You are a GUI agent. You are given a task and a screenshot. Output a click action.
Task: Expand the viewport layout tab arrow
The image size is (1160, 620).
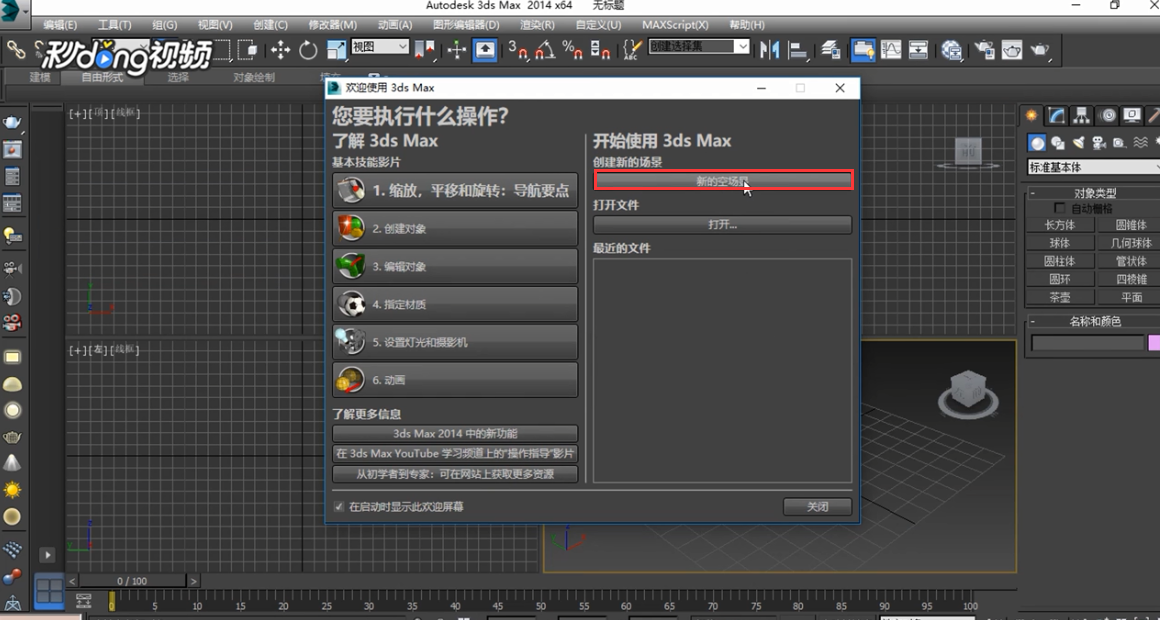tap(47, 554)
